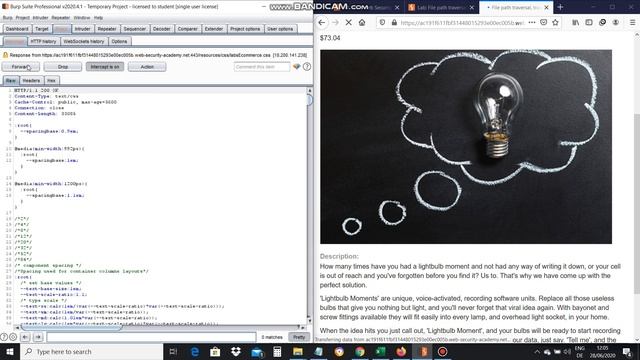Toggle the Intercept is on button
Image resolution: width=640 pixels, height=360 pixels.
click(x=105, y=67)
